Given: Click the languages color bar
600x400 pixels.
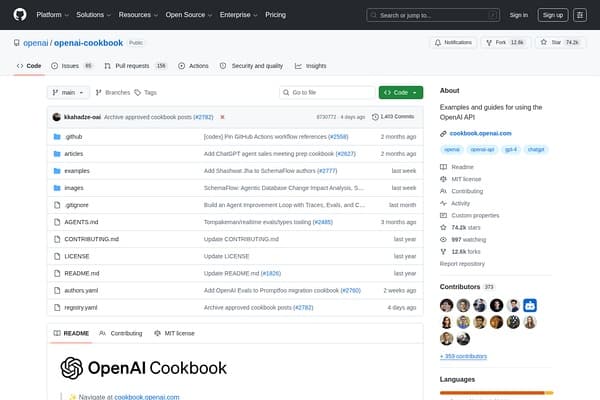Looking at the screenshot, I should pos(496,393).
